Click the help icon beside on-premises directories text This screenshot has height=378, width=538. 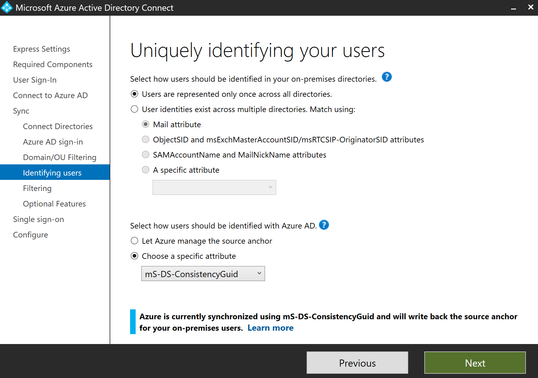pyautogui.click(x=386, y=77)
